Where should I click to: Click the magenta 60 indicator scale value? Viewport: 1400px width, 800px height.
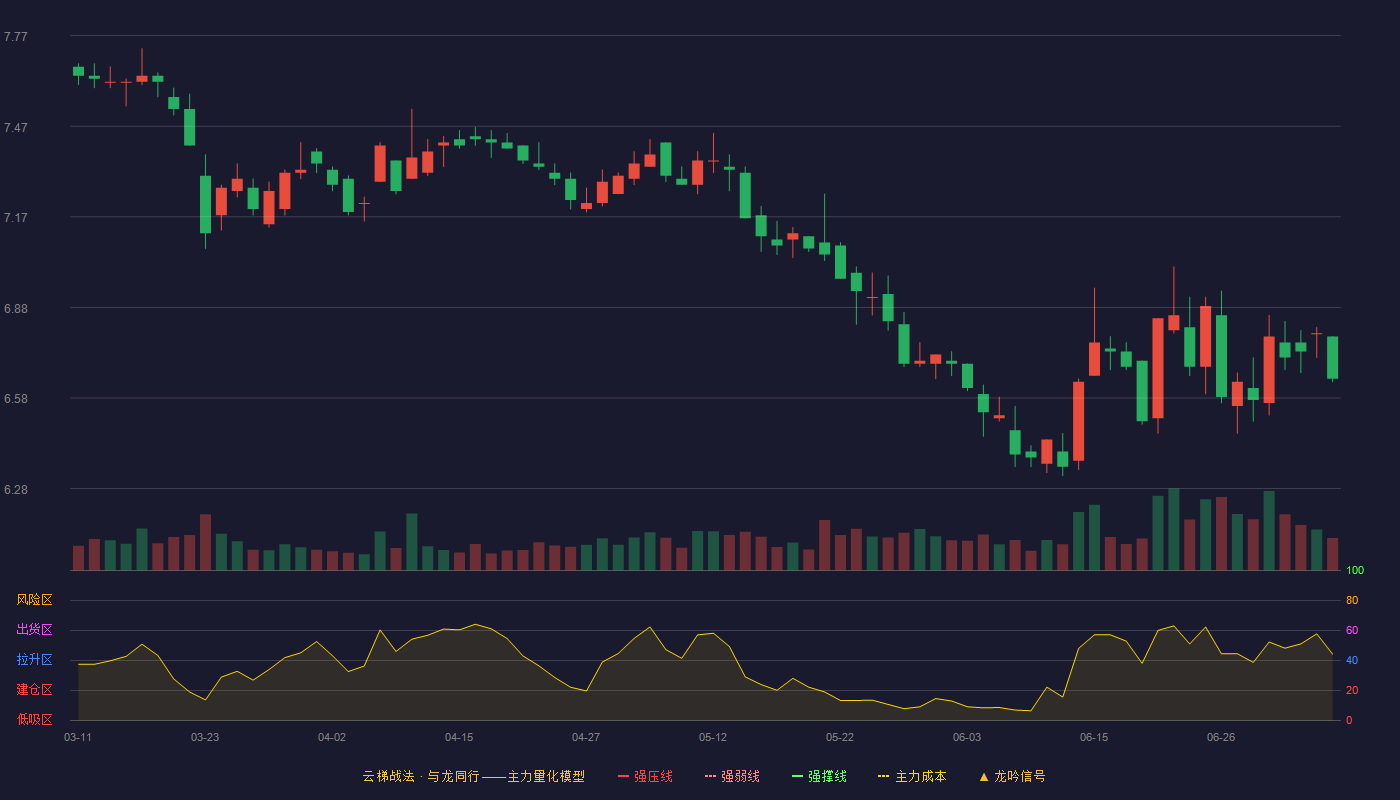tap(1352, 630)
